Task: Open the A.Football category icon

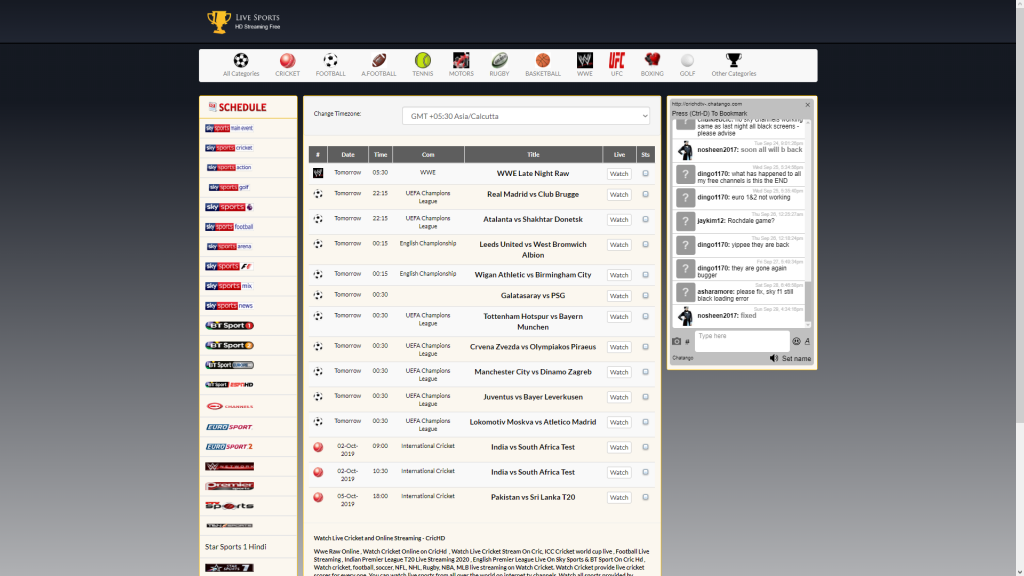Action: [x=379, y=61]
